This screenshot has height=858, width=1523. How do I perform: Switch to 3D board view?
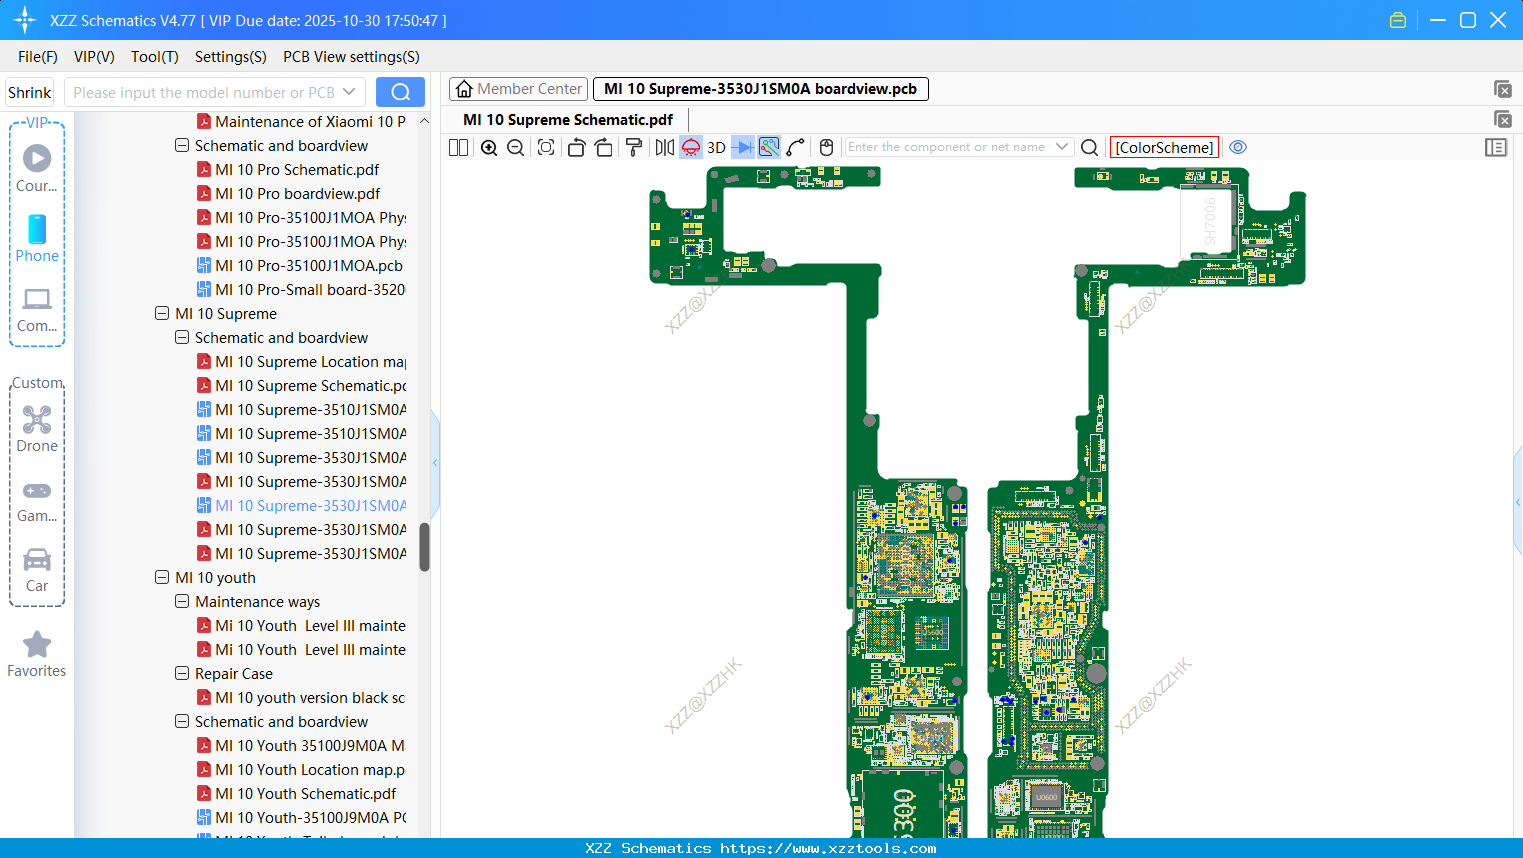coord(716,147)
